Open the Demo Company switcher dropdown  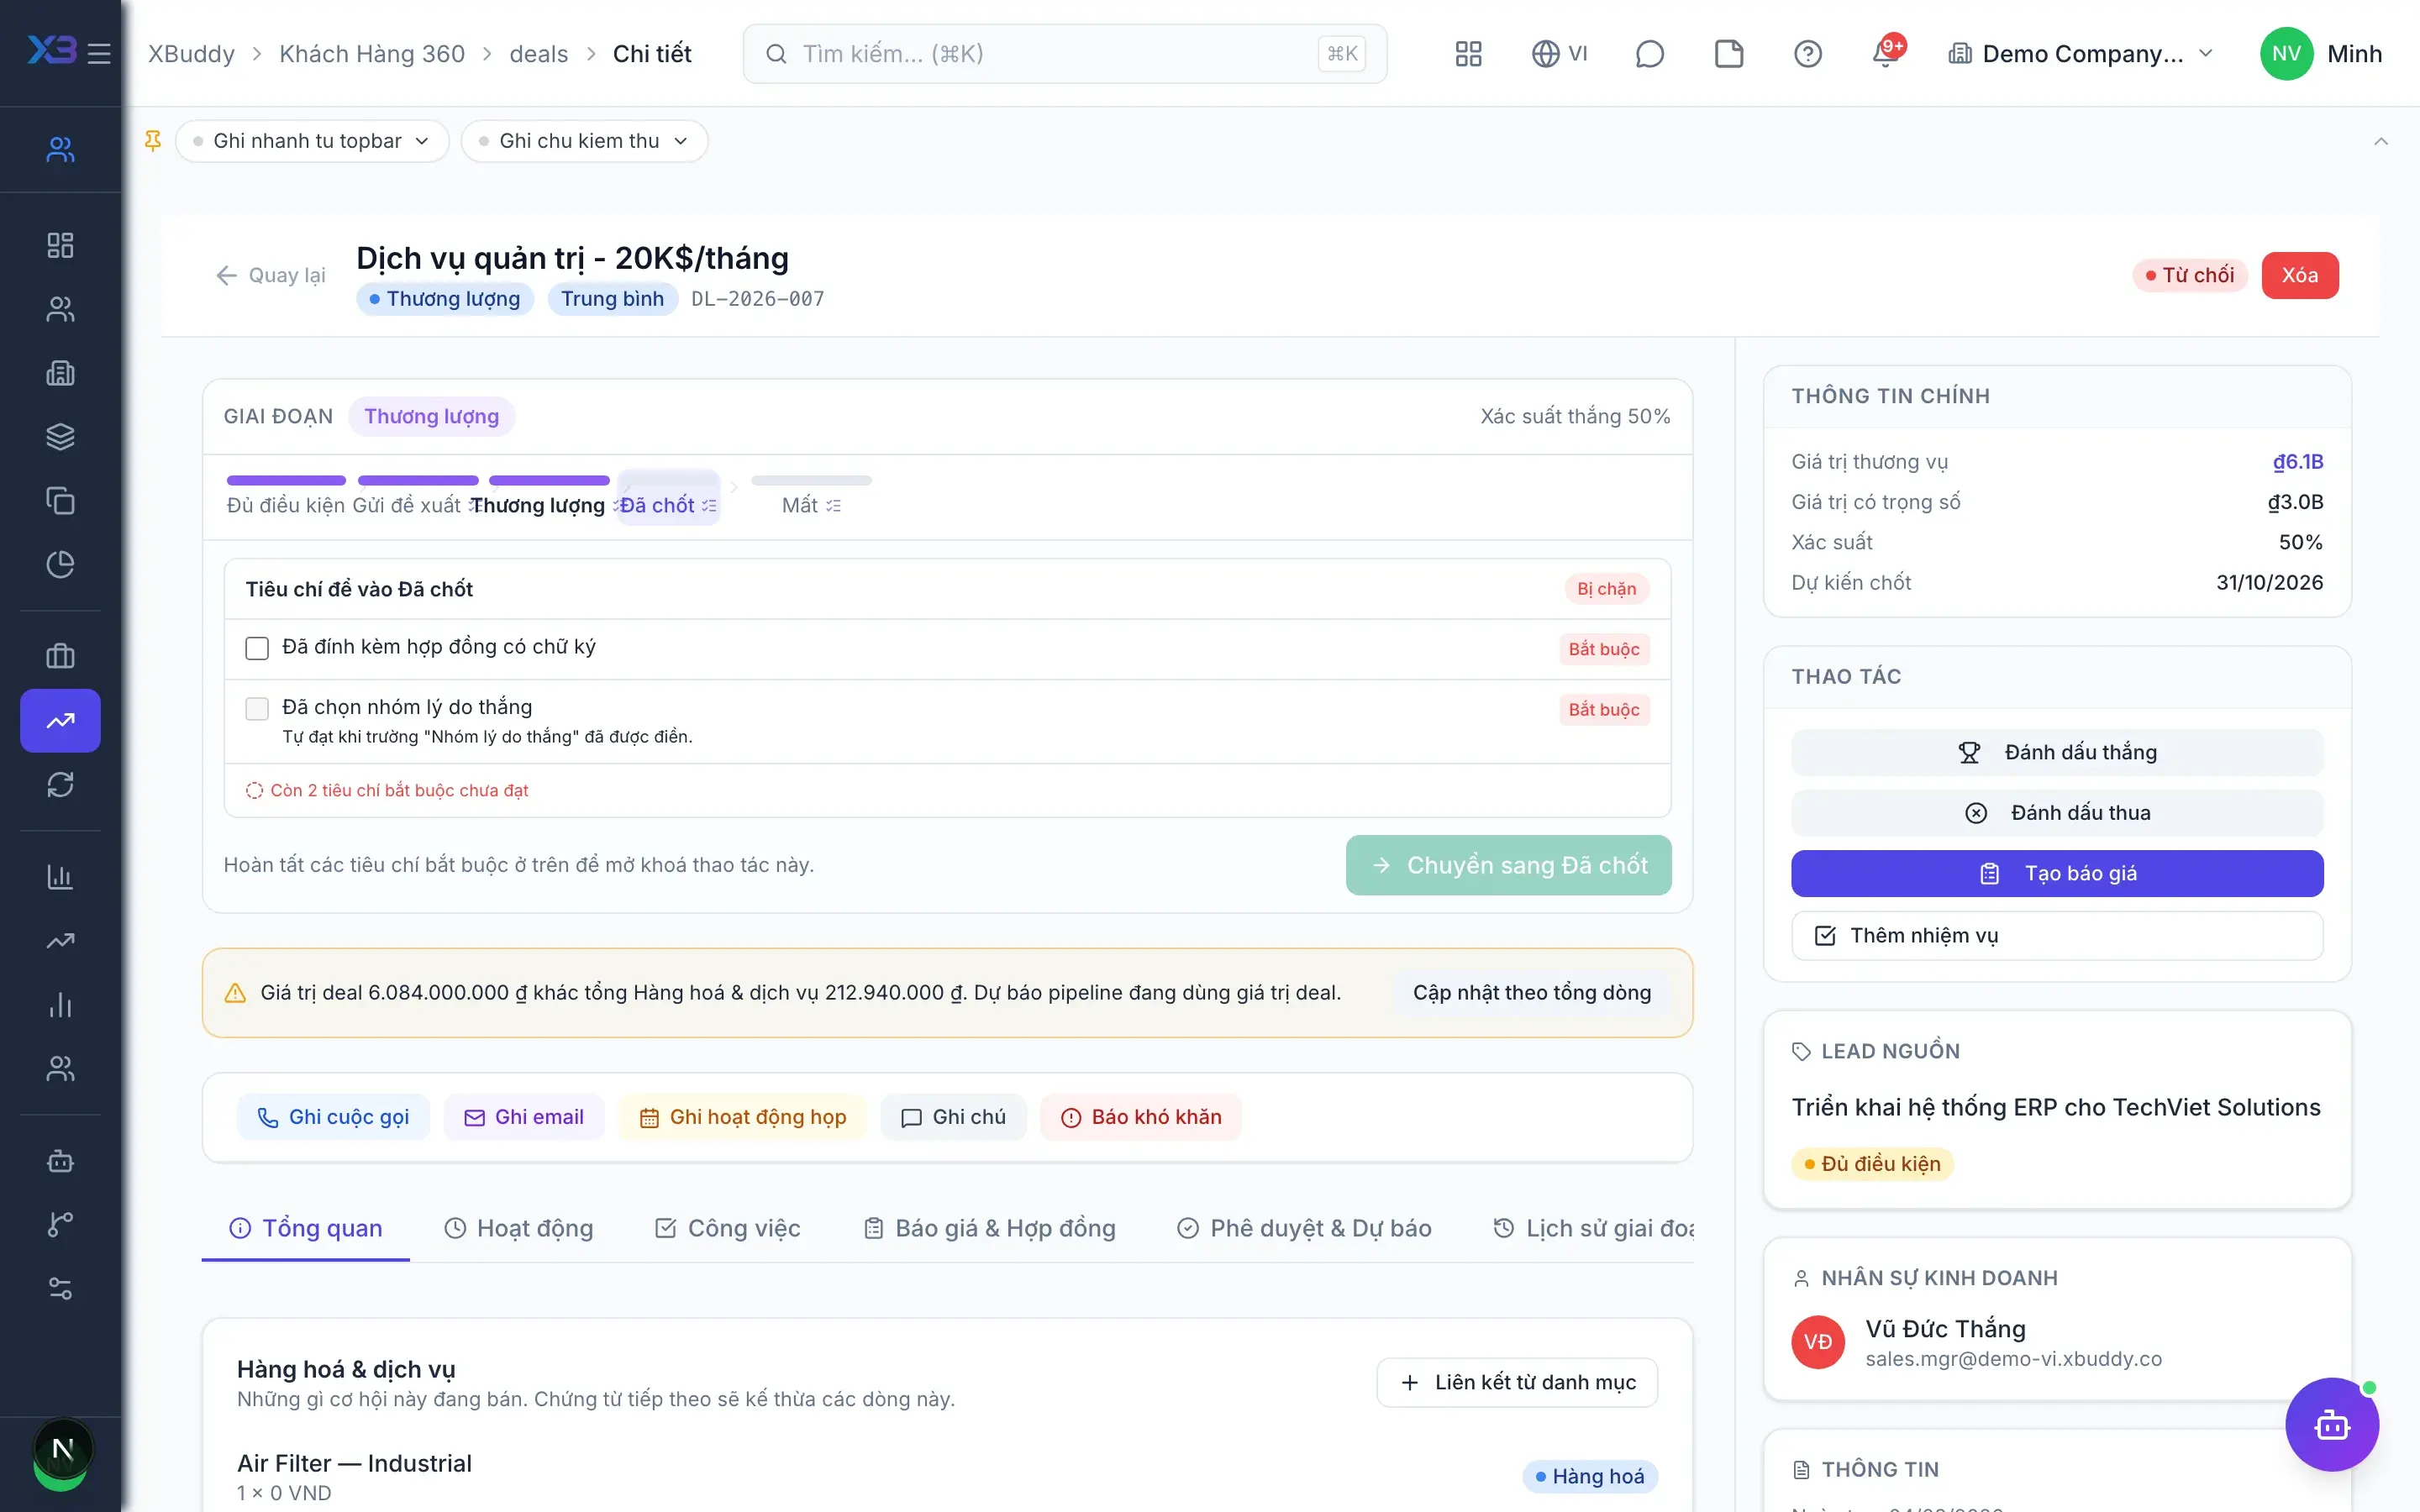point(2081,54)
